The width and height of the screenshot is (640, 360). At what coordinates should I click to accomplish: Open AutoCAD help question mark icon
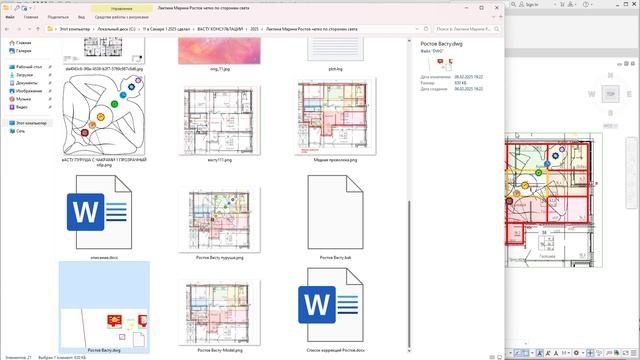(x=586, y=4)
